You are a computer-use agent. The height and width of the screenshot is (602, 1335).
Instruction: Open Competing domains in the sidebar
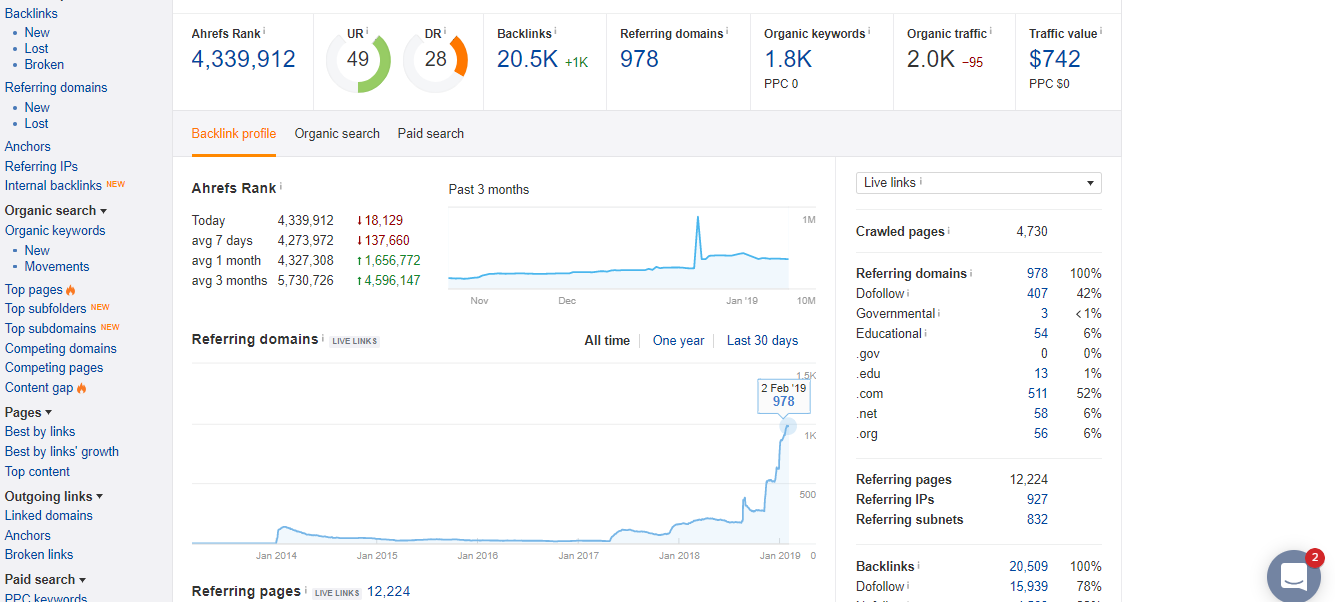[61, 349]
